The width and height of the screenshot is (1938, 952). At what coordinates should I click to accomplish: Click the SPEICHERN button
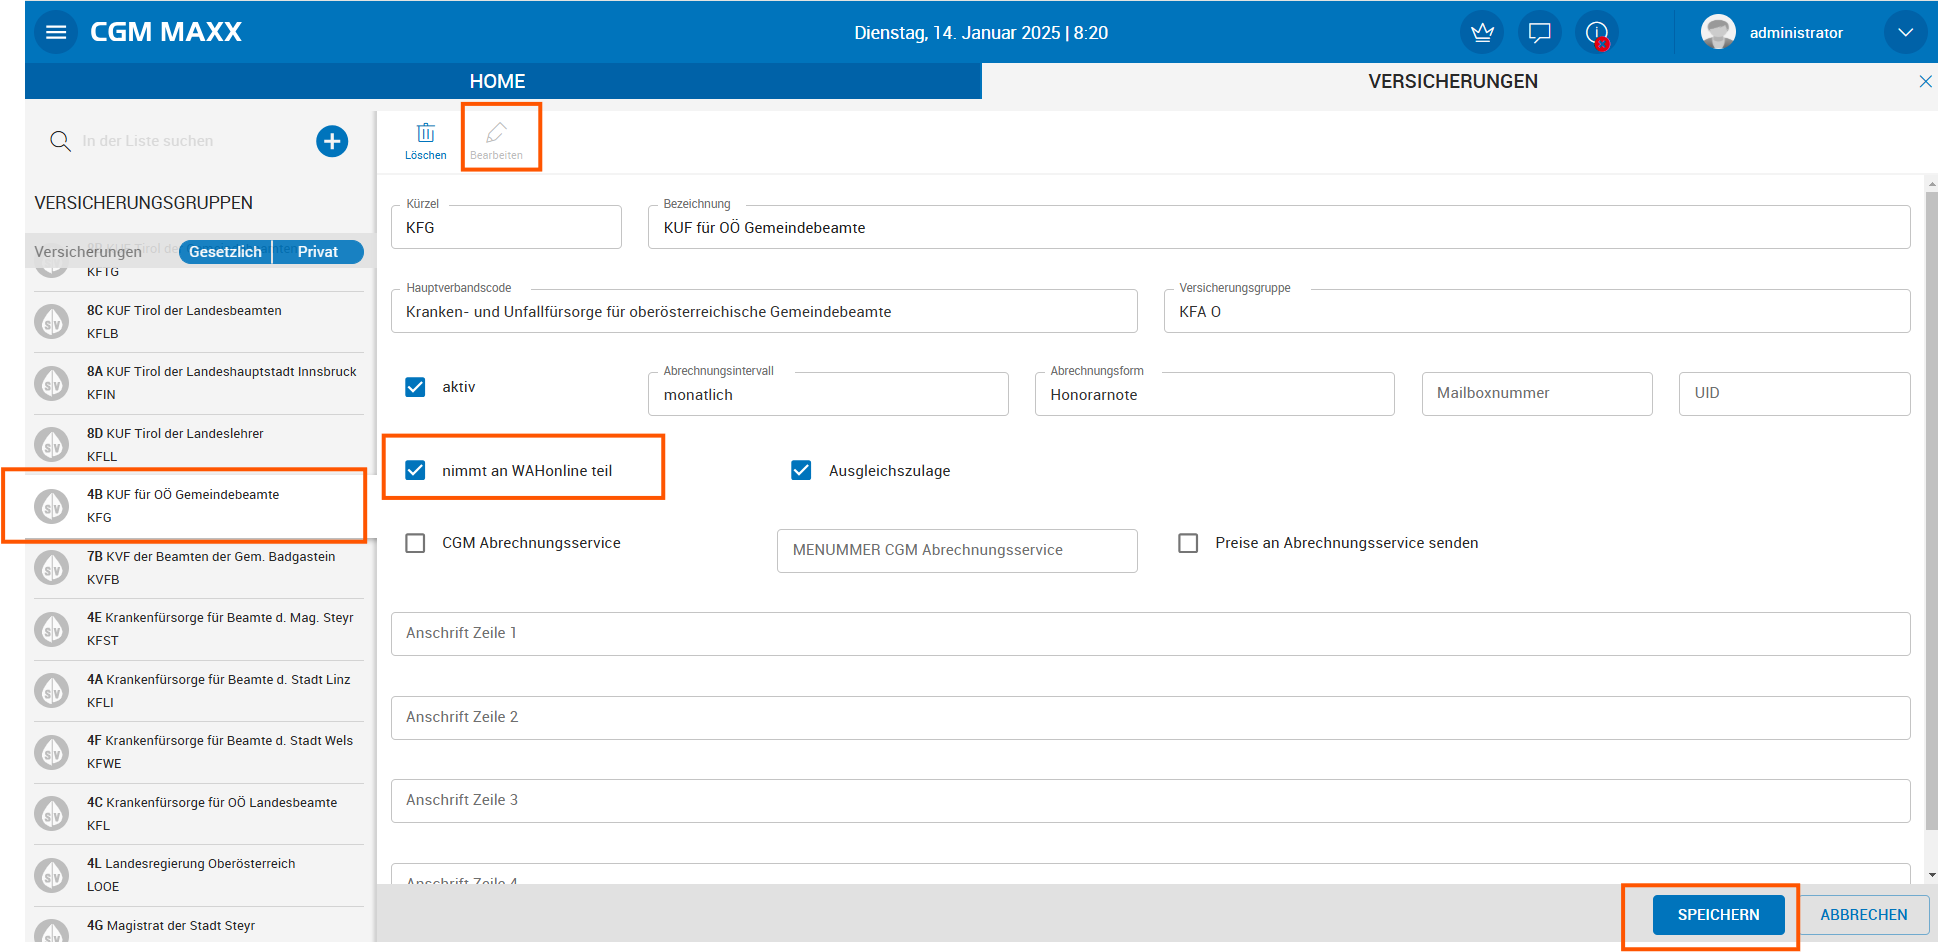[1718, 915]
